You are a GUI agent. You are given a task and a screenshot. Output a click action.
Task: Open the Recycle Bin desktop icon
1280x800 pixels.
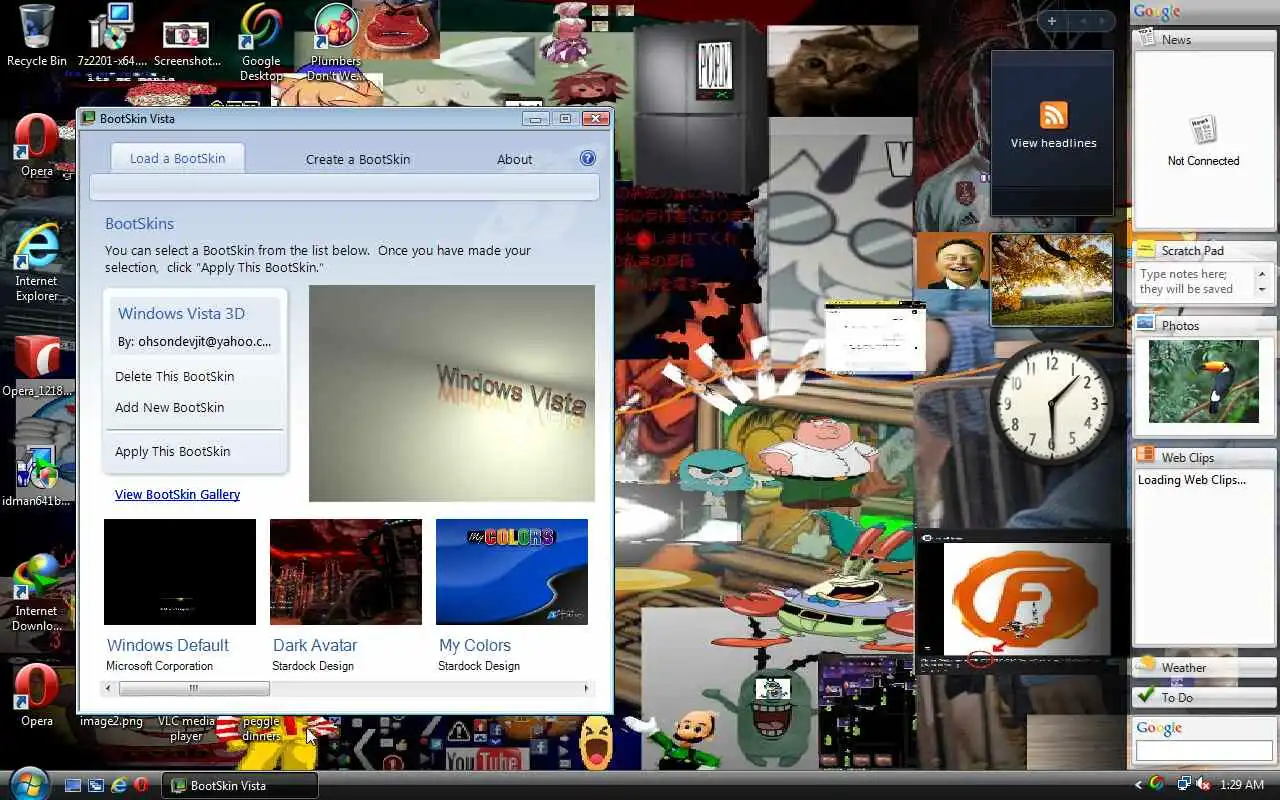tap(36, 35)
